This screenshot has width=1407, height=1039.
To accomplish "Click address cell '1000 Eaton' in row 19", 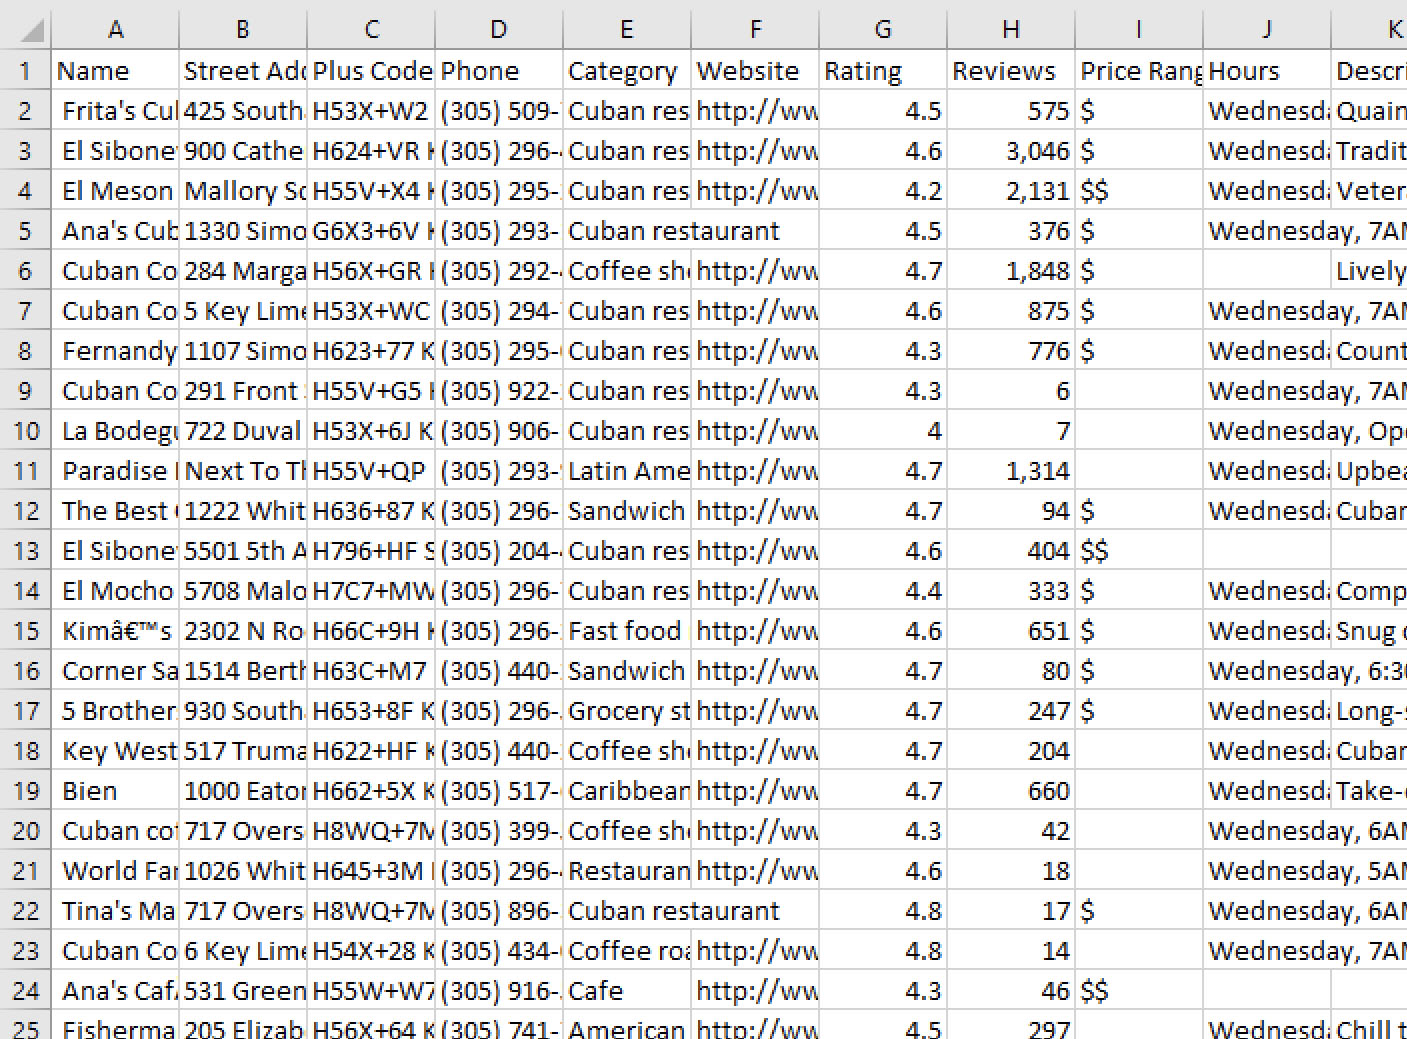I will click(x=243, y=791).
